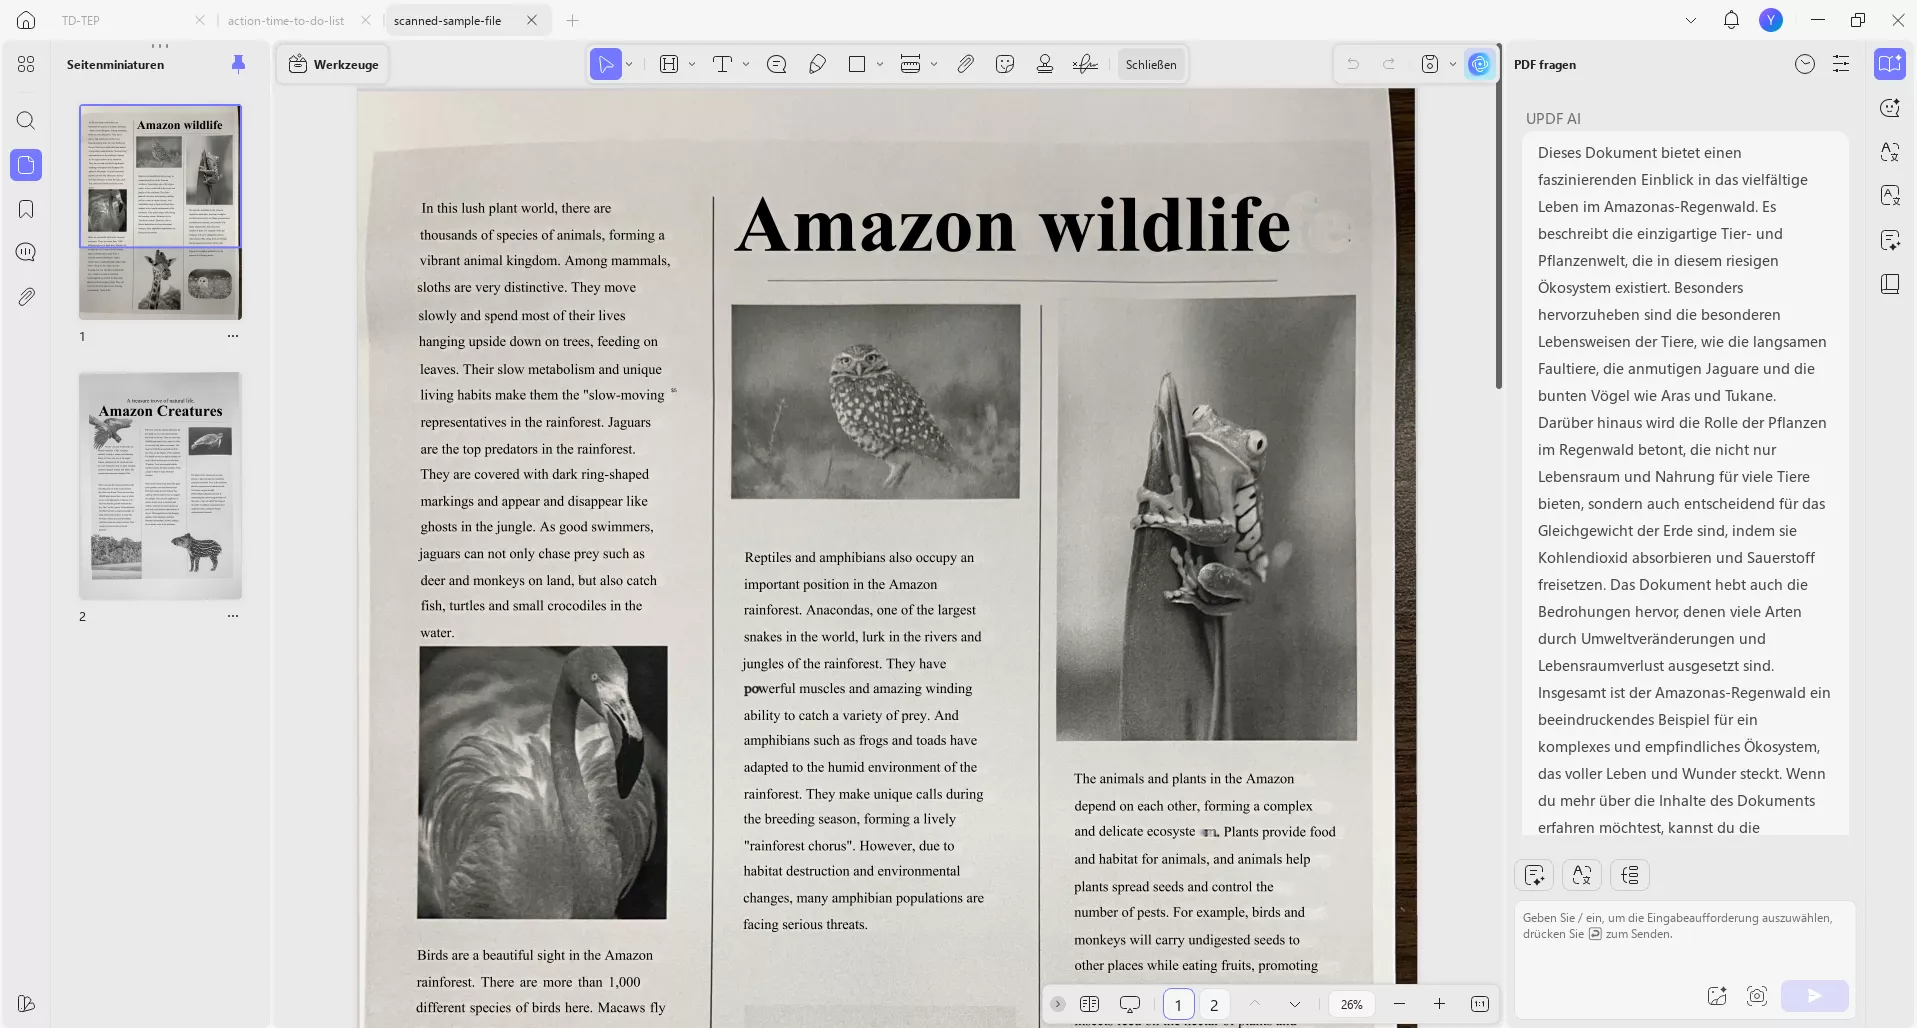Switch to reading mode view
Screen dimensions: 1917x1028
coord(1090,1004)
